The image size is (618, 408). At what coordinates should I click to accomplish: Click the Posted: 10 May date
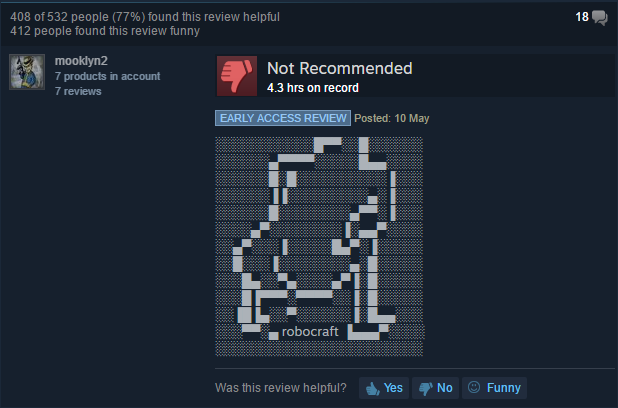(392, 118)
